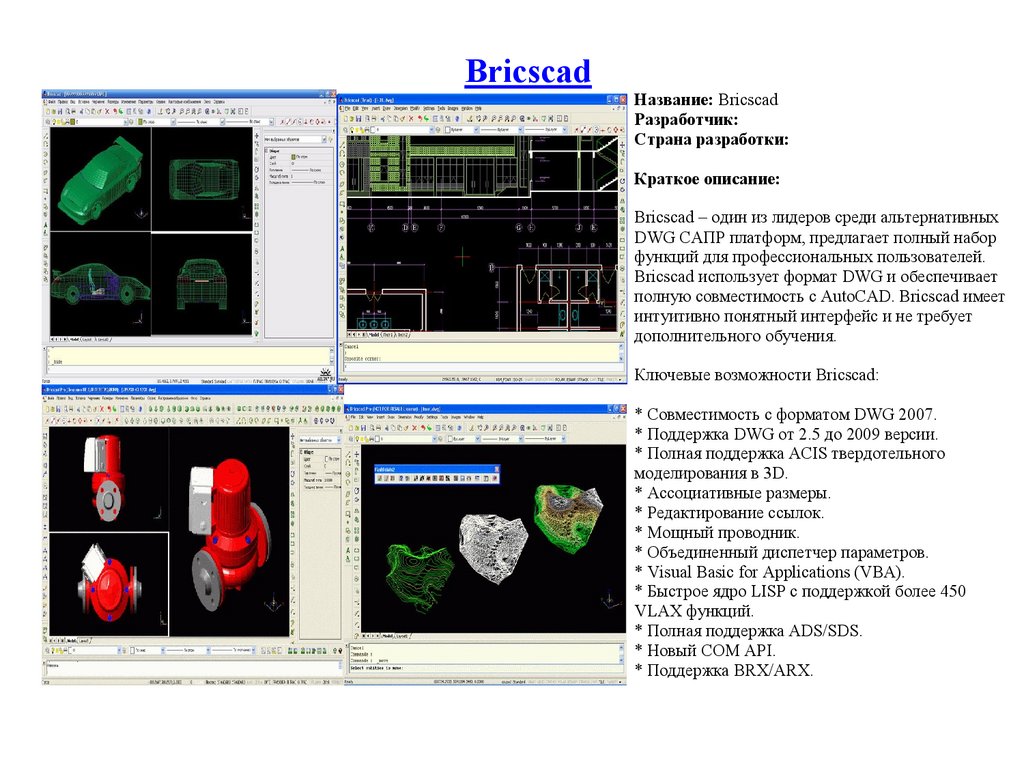Click the solid green car viewport
The image size is (1024, 768).
click(101, 179)
